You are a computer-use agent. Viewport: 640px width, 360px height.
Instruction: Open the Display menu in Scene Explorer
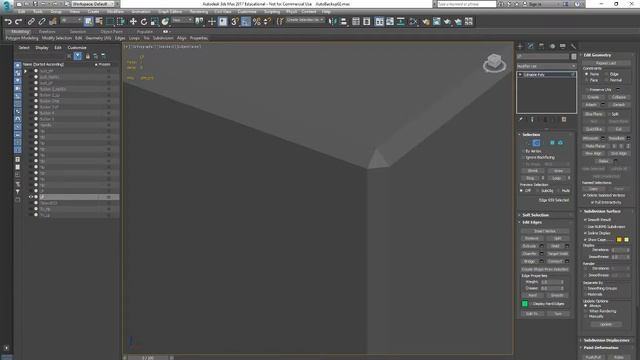coord(42,48)
